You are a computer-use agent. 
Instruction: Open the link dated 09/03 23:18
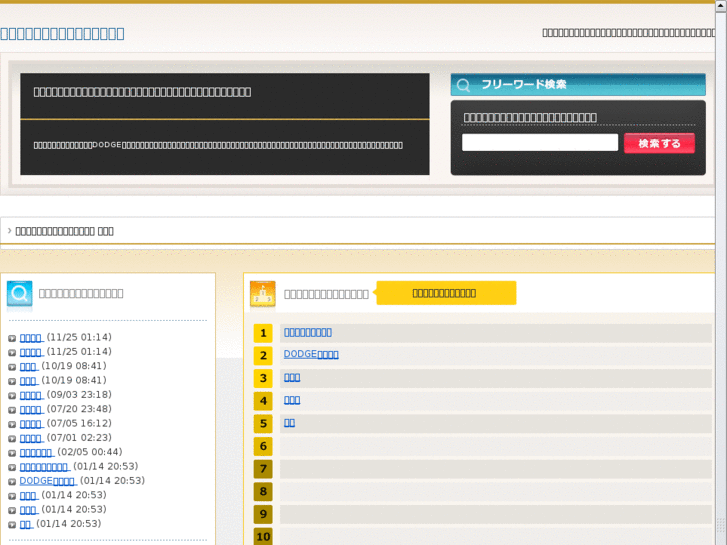coord(31,395)
